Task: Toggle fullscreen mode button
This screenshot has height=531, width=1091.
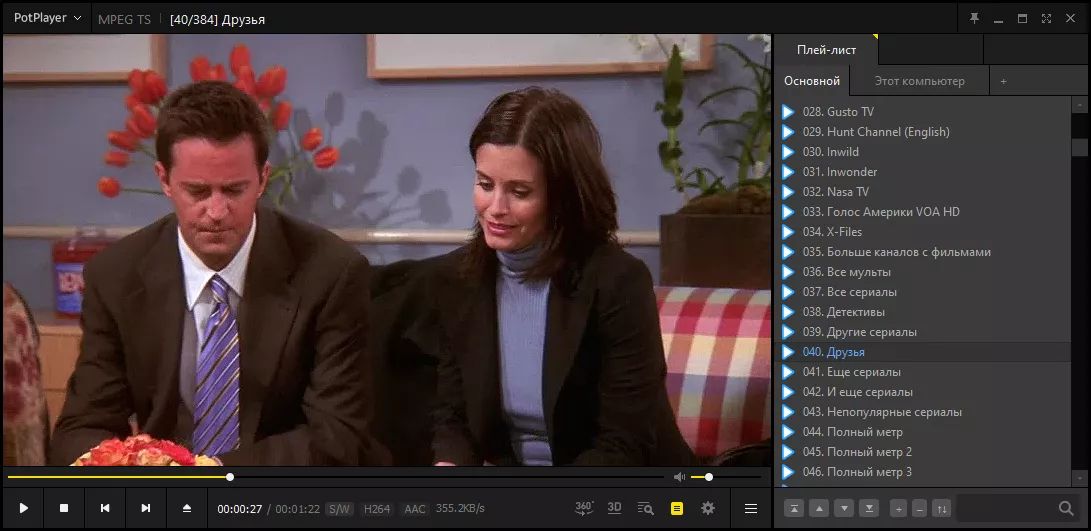Action: point(1046,19)
